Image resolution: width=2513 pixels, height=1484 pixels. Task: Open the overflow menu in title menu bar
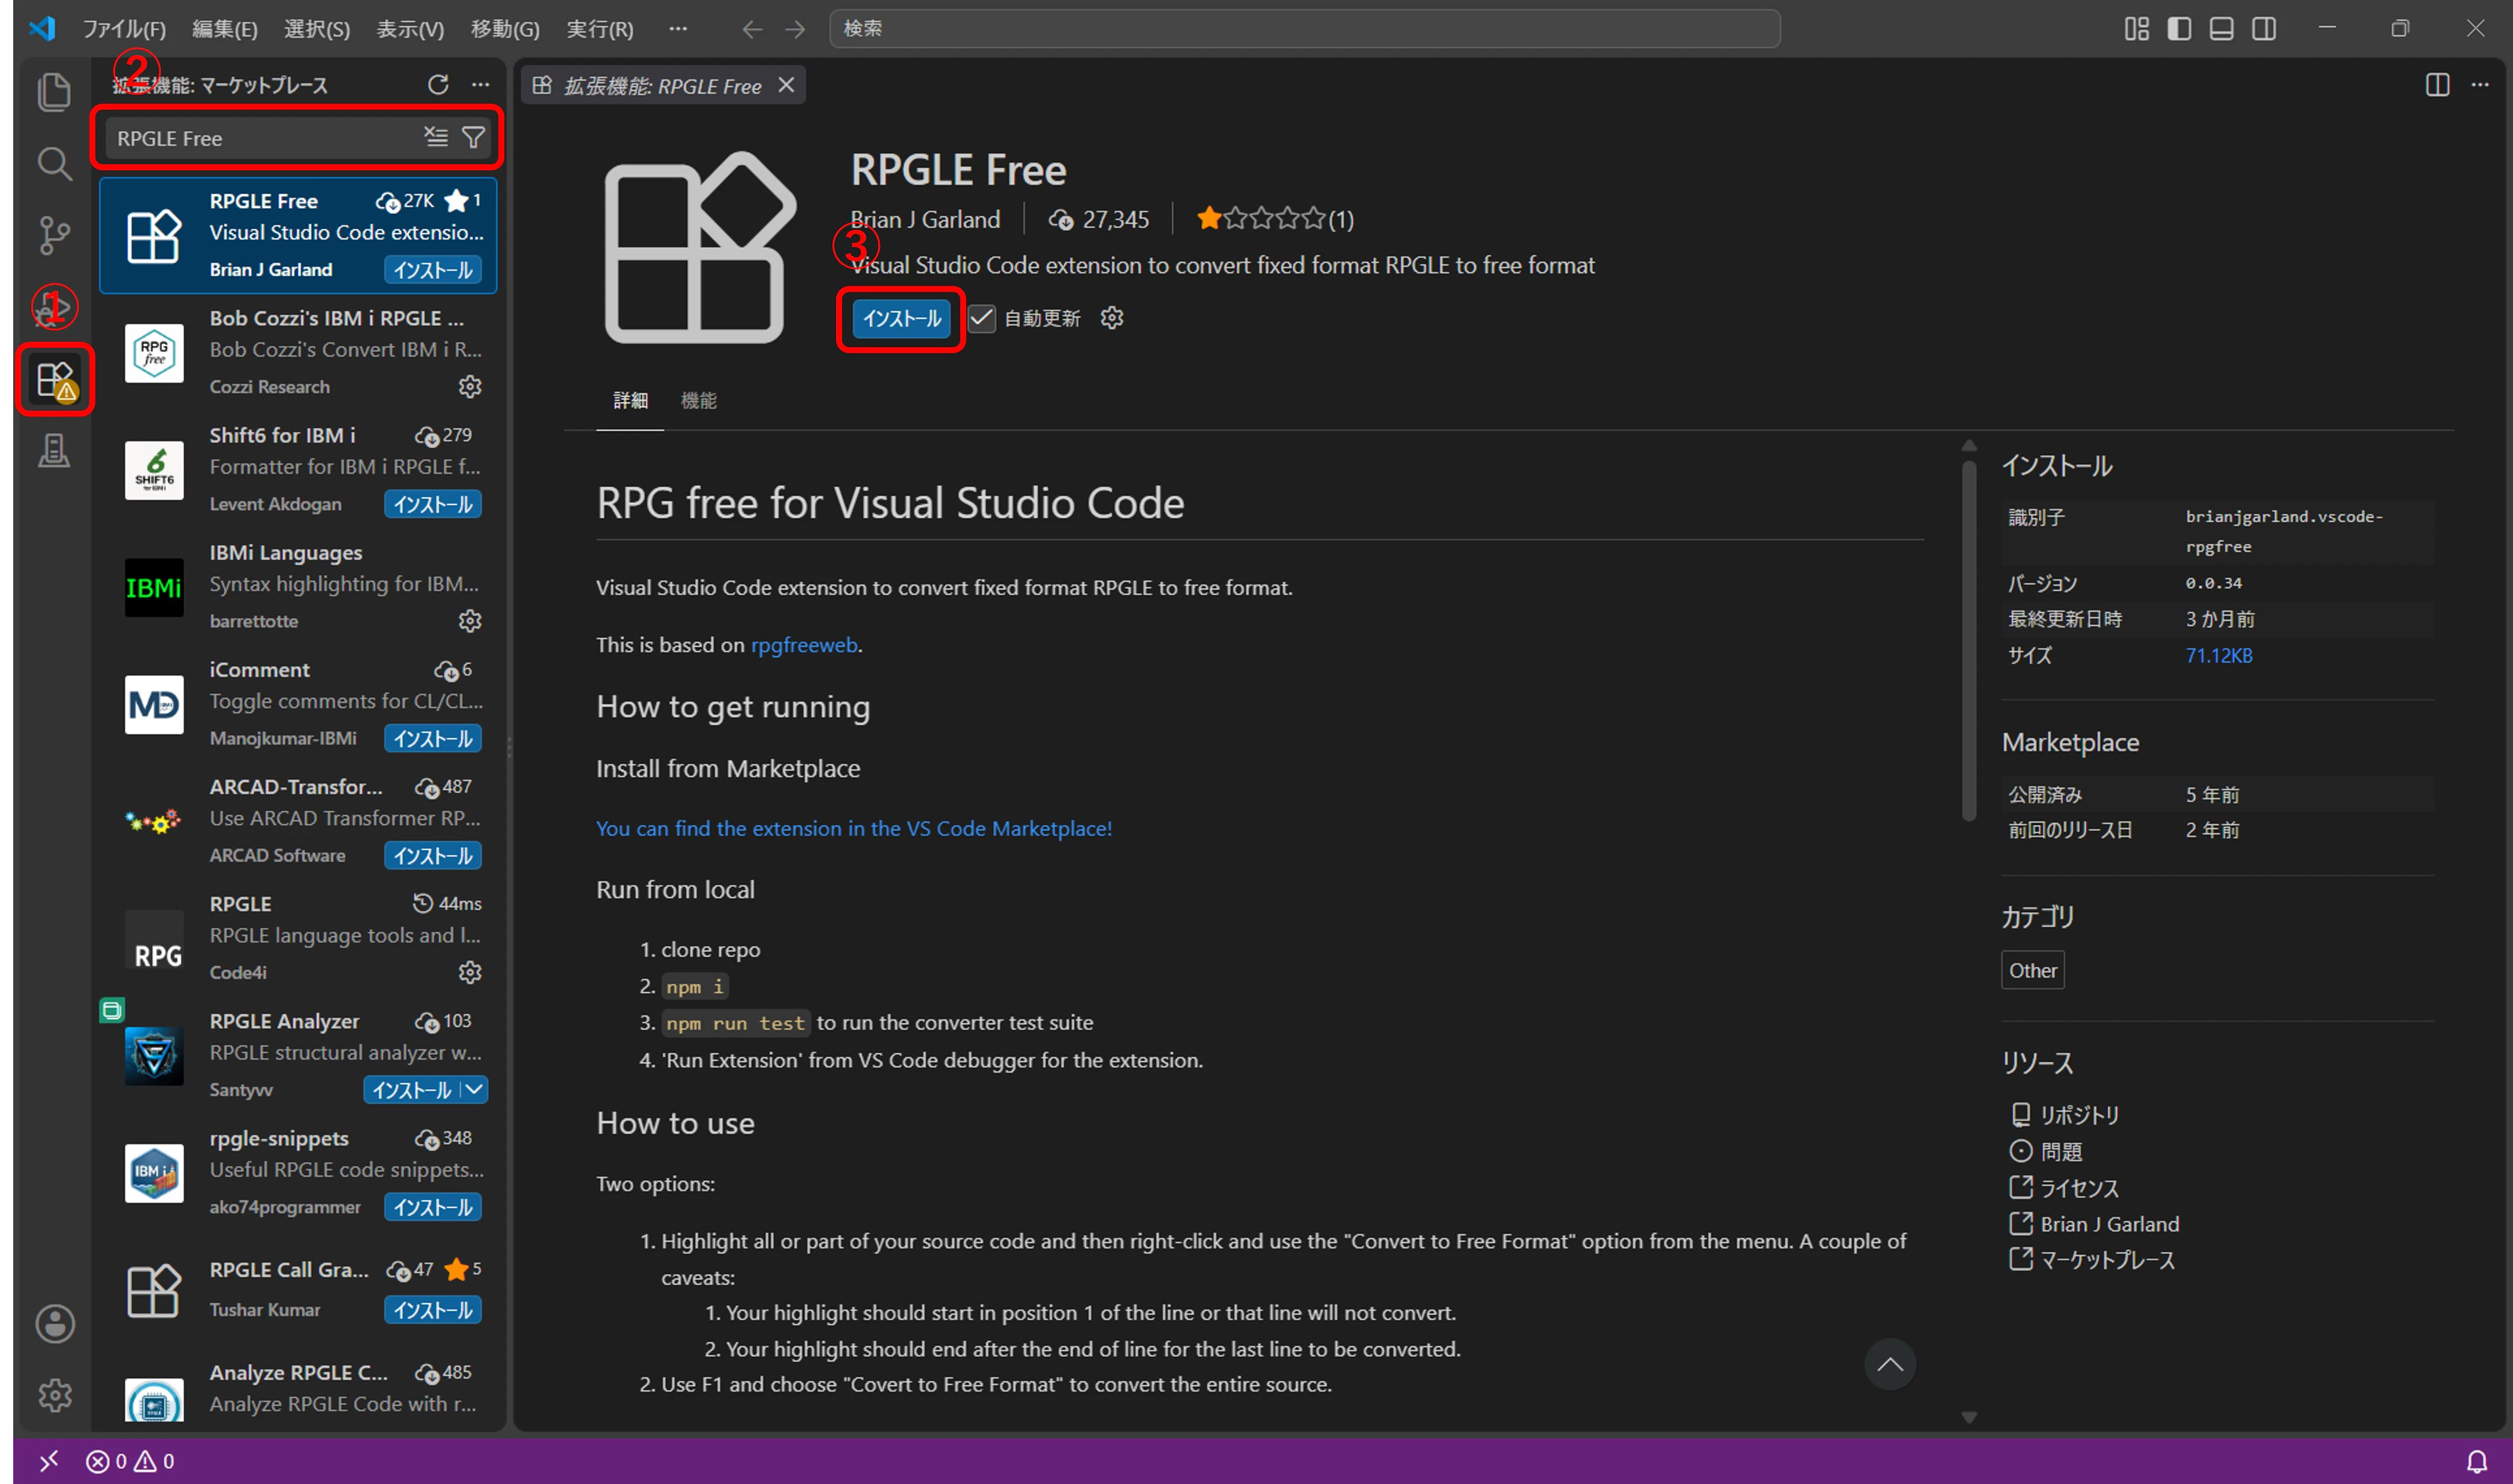678,29
